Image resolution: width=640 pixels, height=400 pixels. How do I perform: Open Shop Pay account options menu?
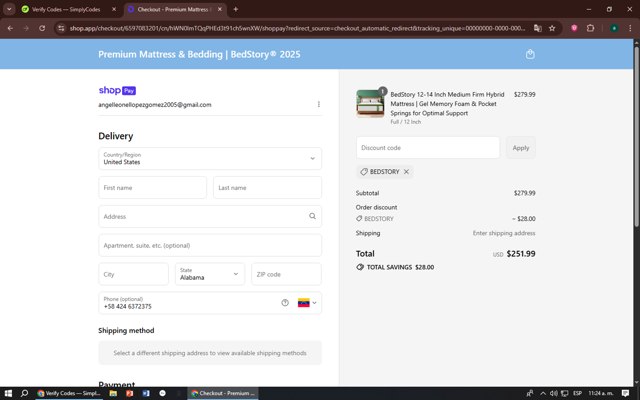[319, 104]
